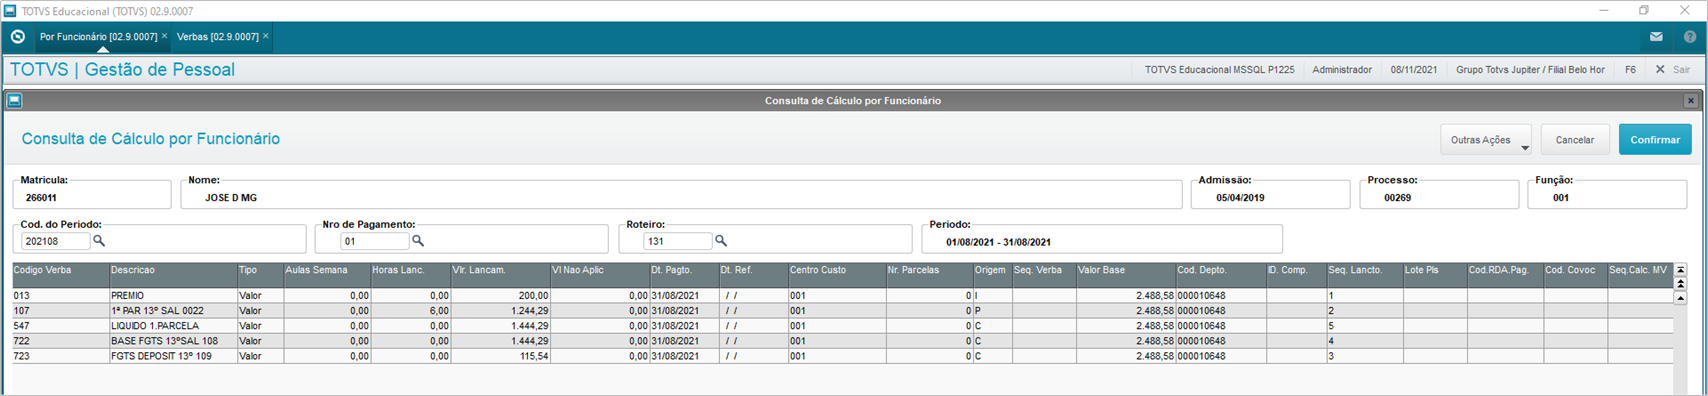This screenshot has height=396, width=1708.
Task: Click the TOTVS home circle icon
Action: point(18,36)
